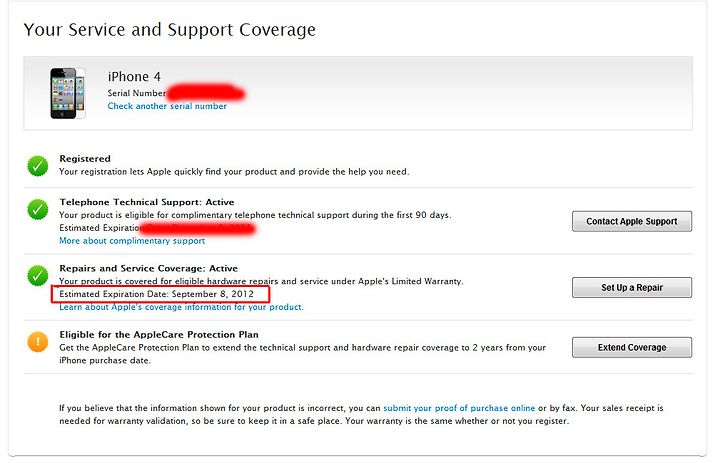Image resolution: width=720 pixels, height=463 pixels.
Task: Click 'Eligible for the AppleCare Protection Plan' heading
Action: coord(159,334)
